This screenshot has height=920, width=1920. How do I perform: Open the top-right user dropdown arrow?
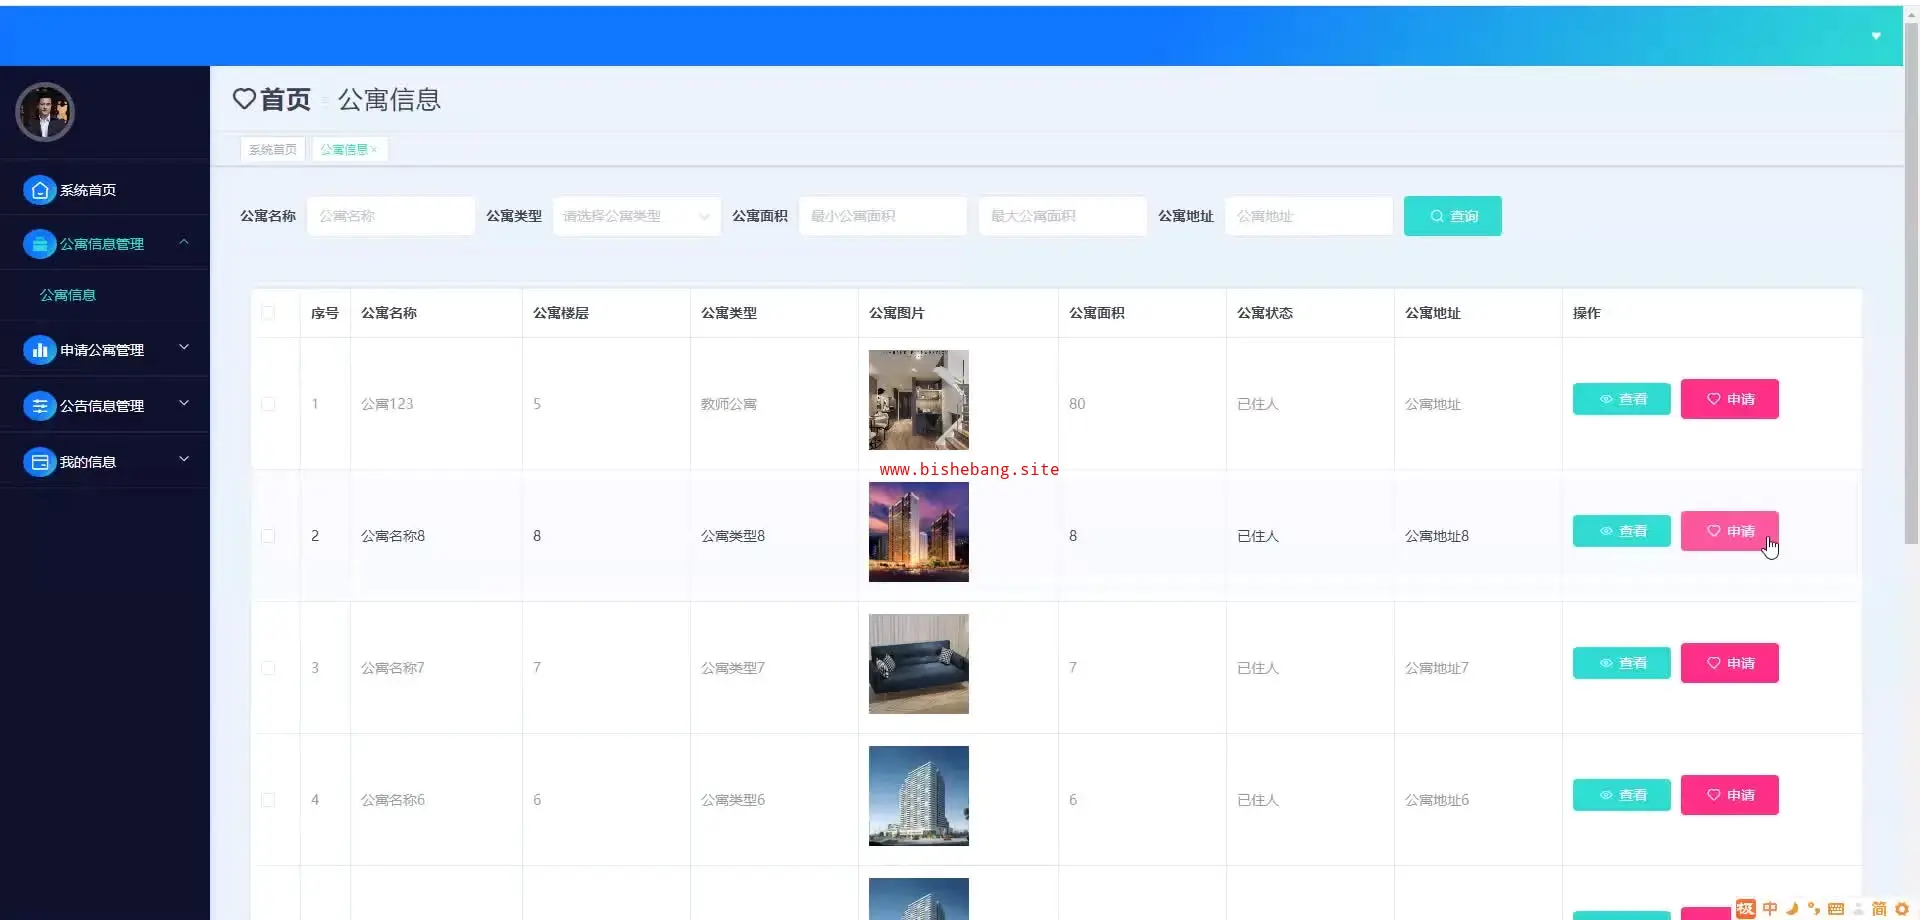[x=1876, y=36]
